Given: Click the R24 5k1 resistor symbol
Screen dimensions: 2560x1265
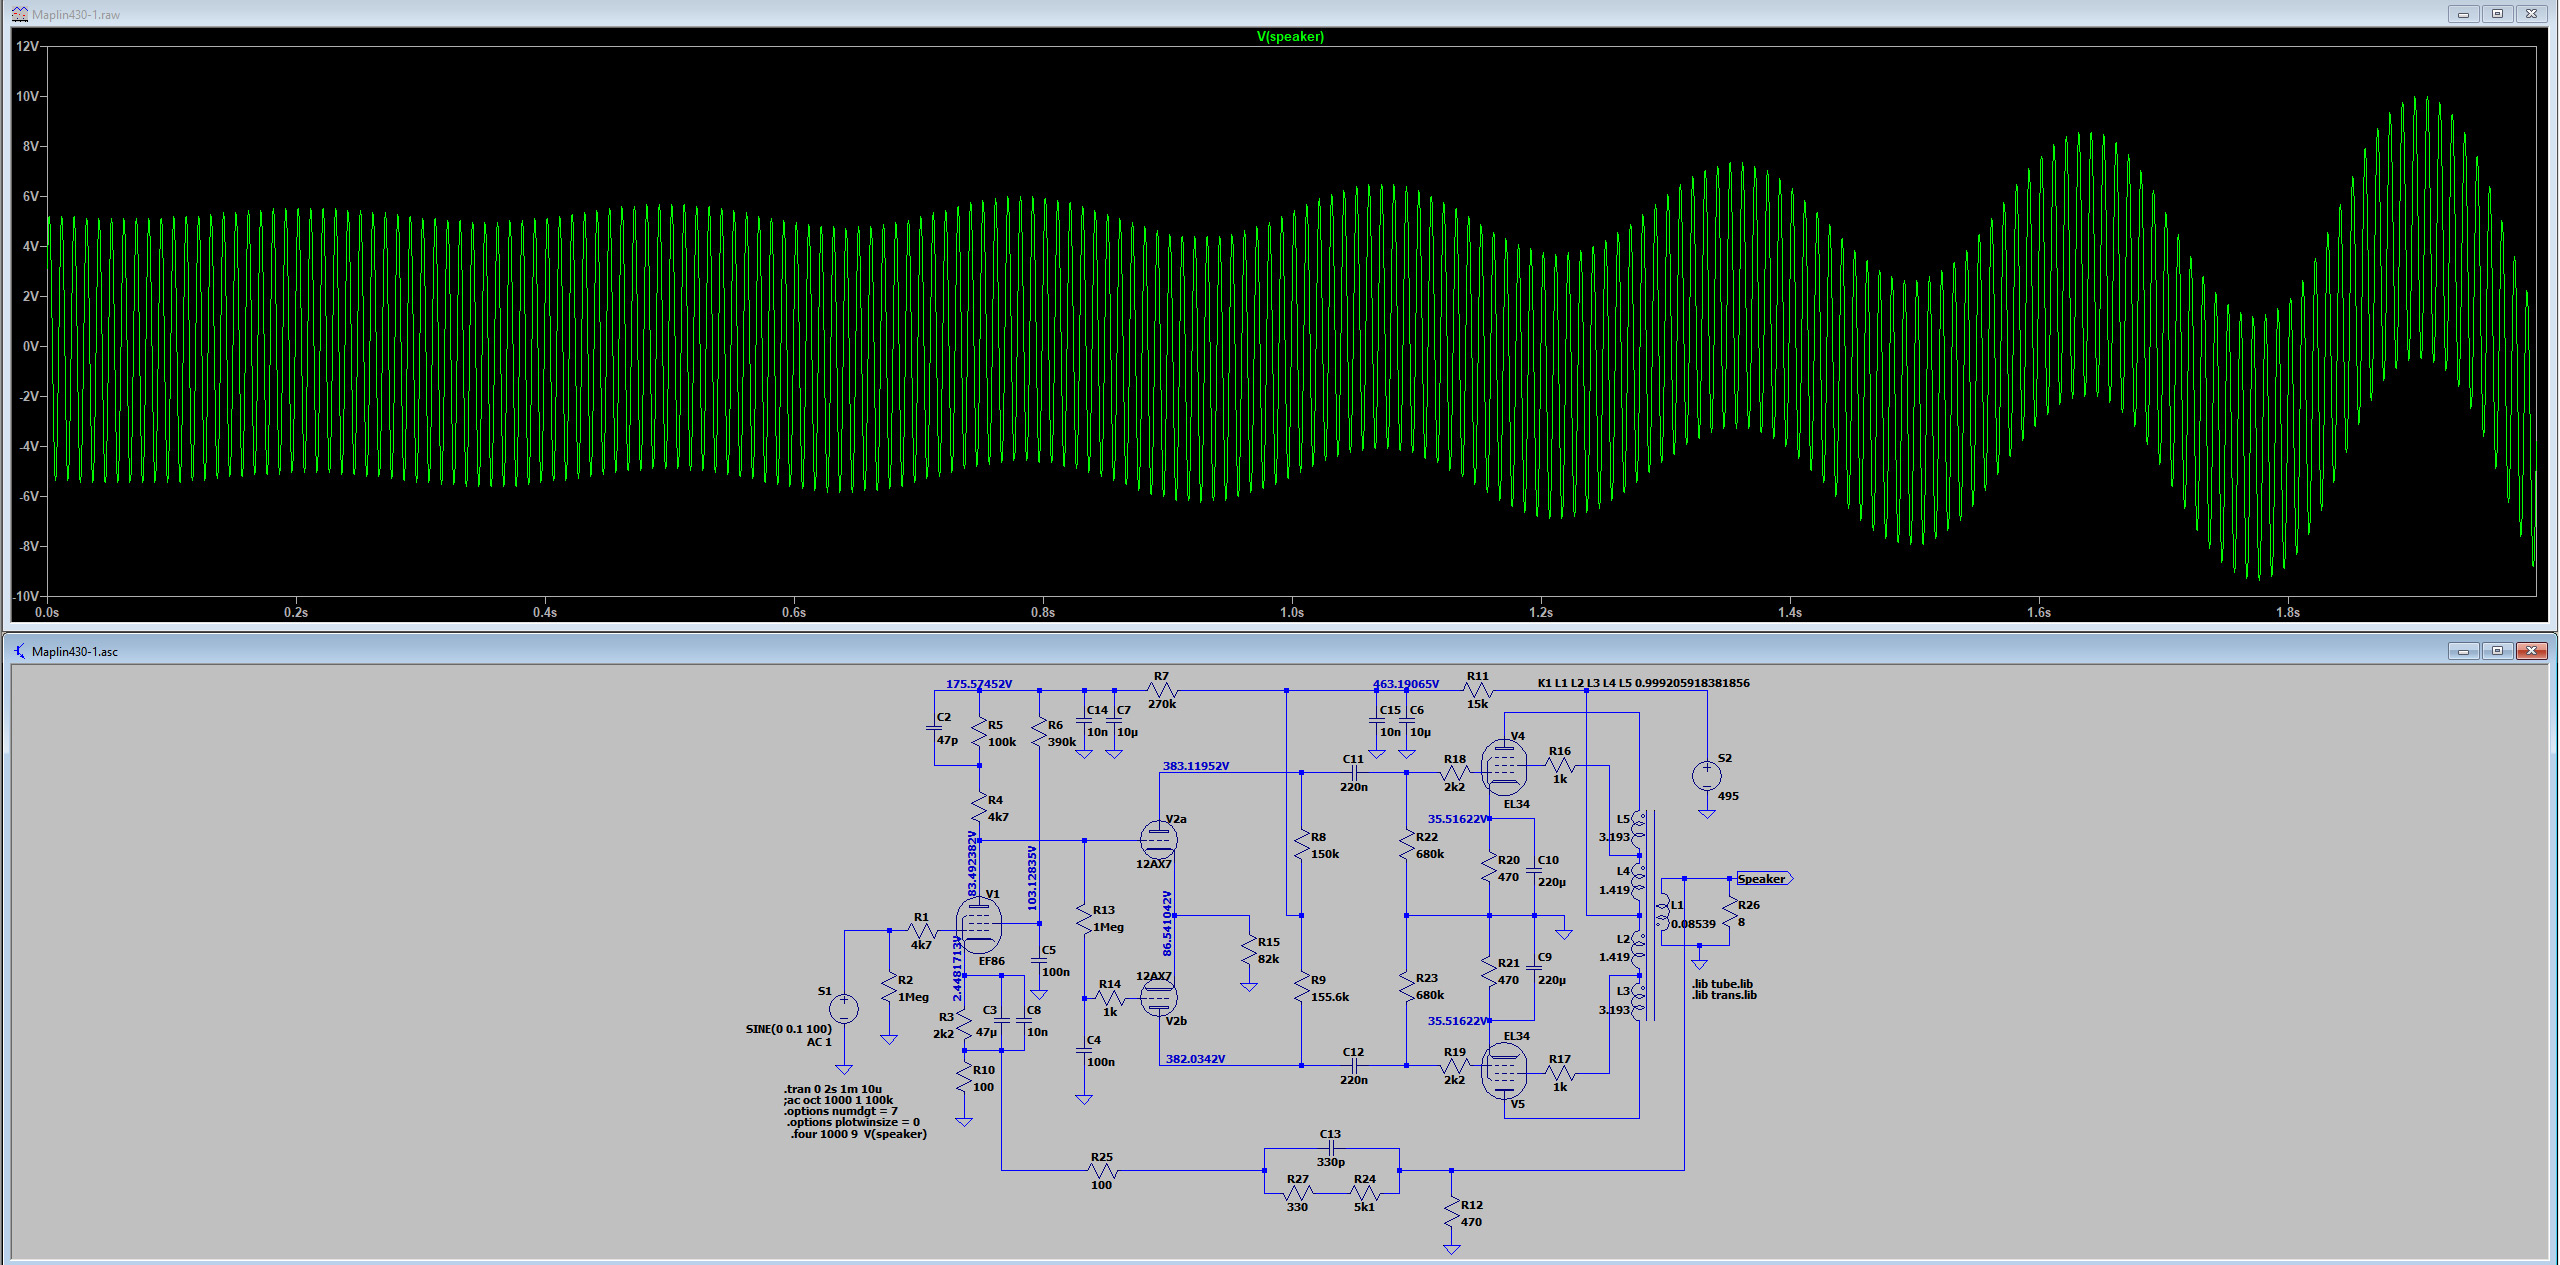Looking at the screenshot, I should [x=1365, y=1193].
